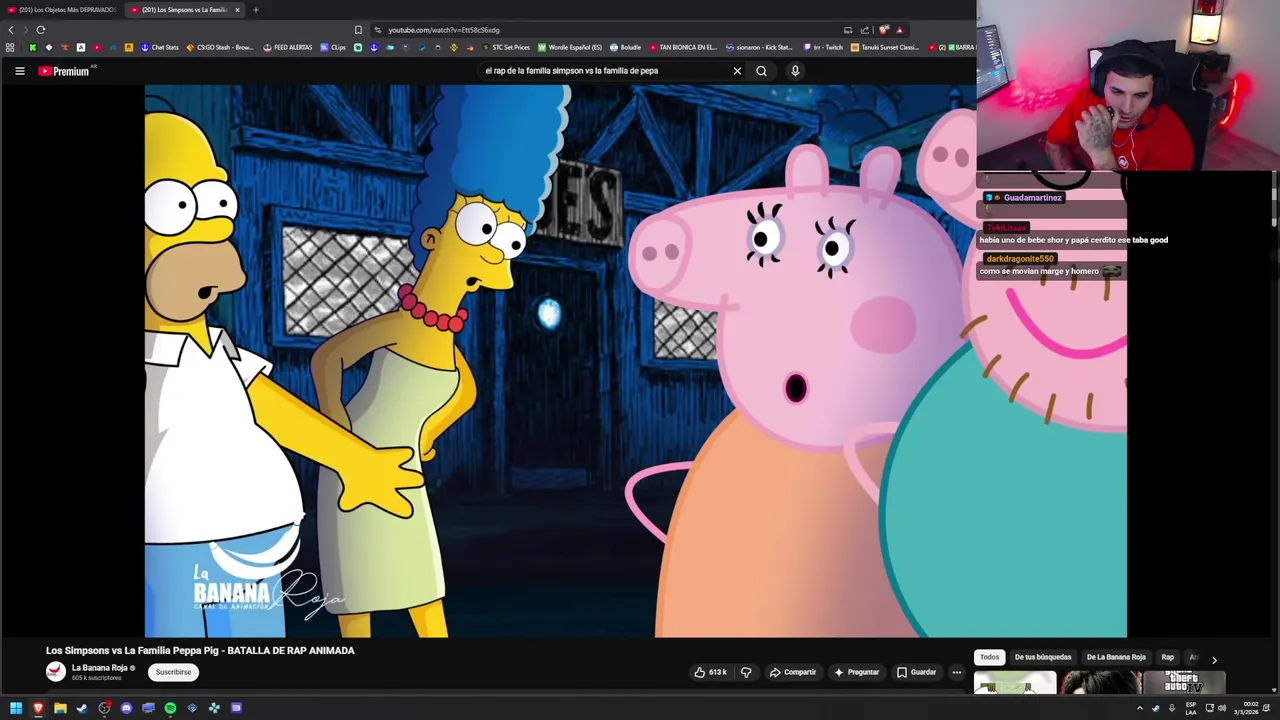Open the YouTube hamburger guide menu

(19, 71)
